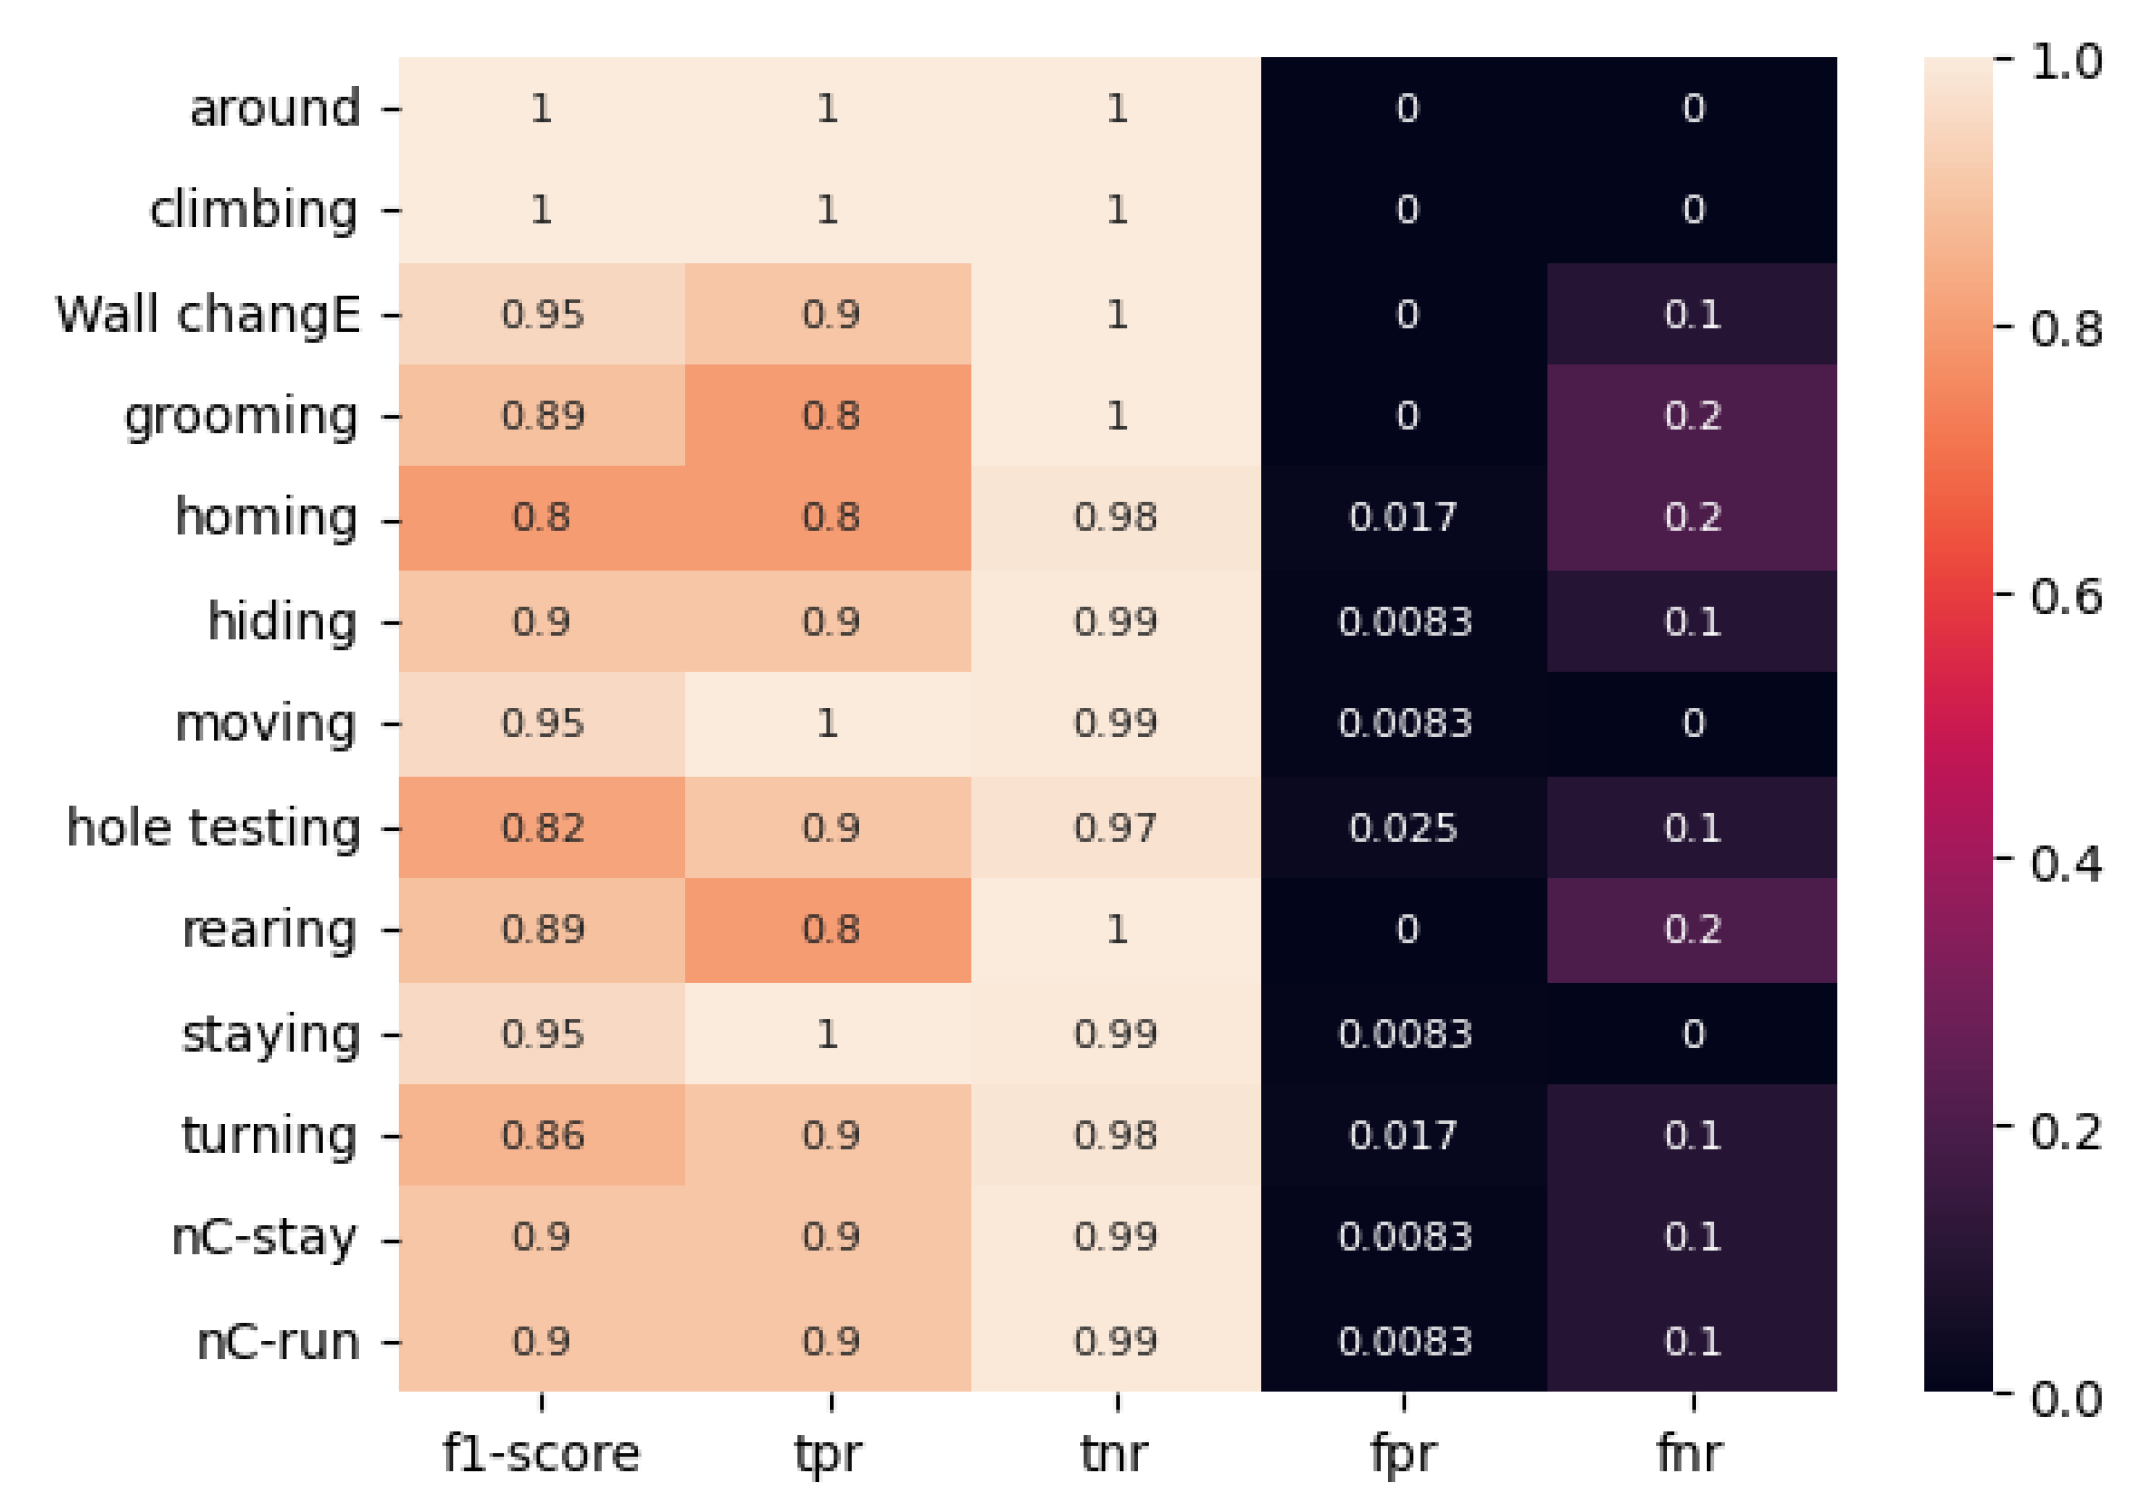The height and width of the screenshot is (1506, 2152).
Task: Select the turning f1-score cell 0.86
Action: click(x=541, y=1134)
